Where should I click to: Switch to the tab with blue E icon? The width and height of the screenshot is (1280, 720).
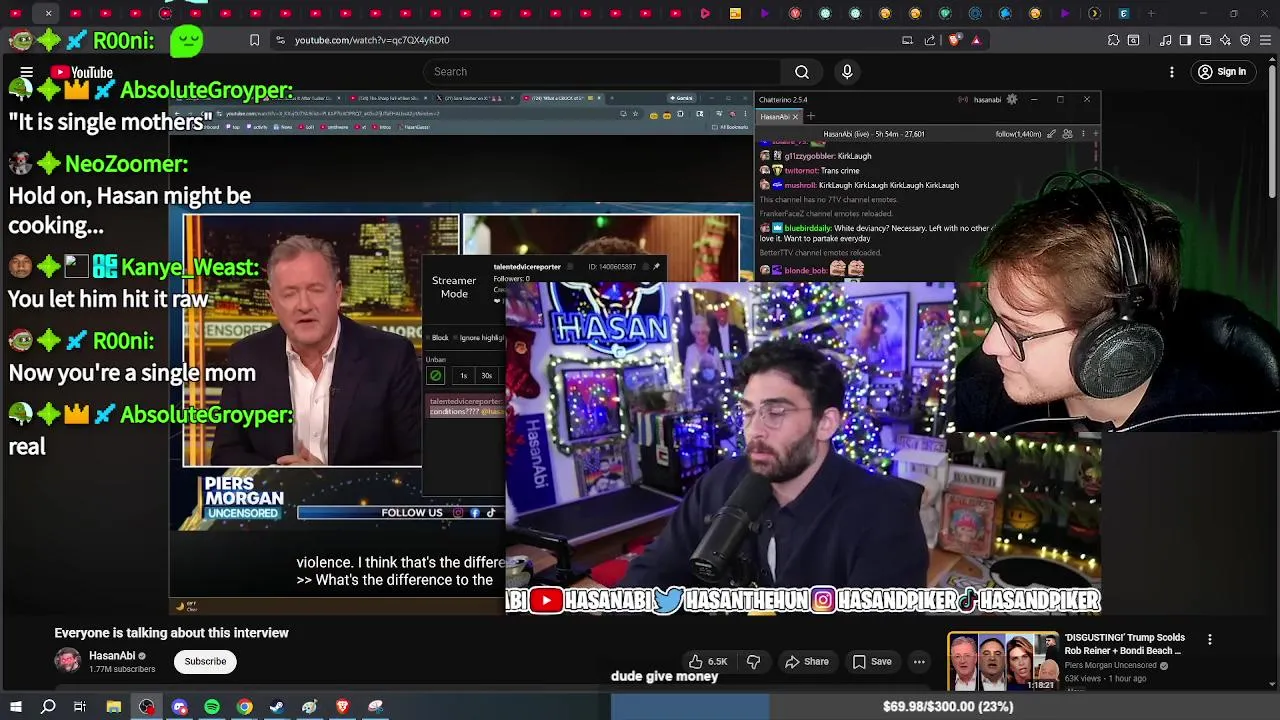coord(1124,14)
